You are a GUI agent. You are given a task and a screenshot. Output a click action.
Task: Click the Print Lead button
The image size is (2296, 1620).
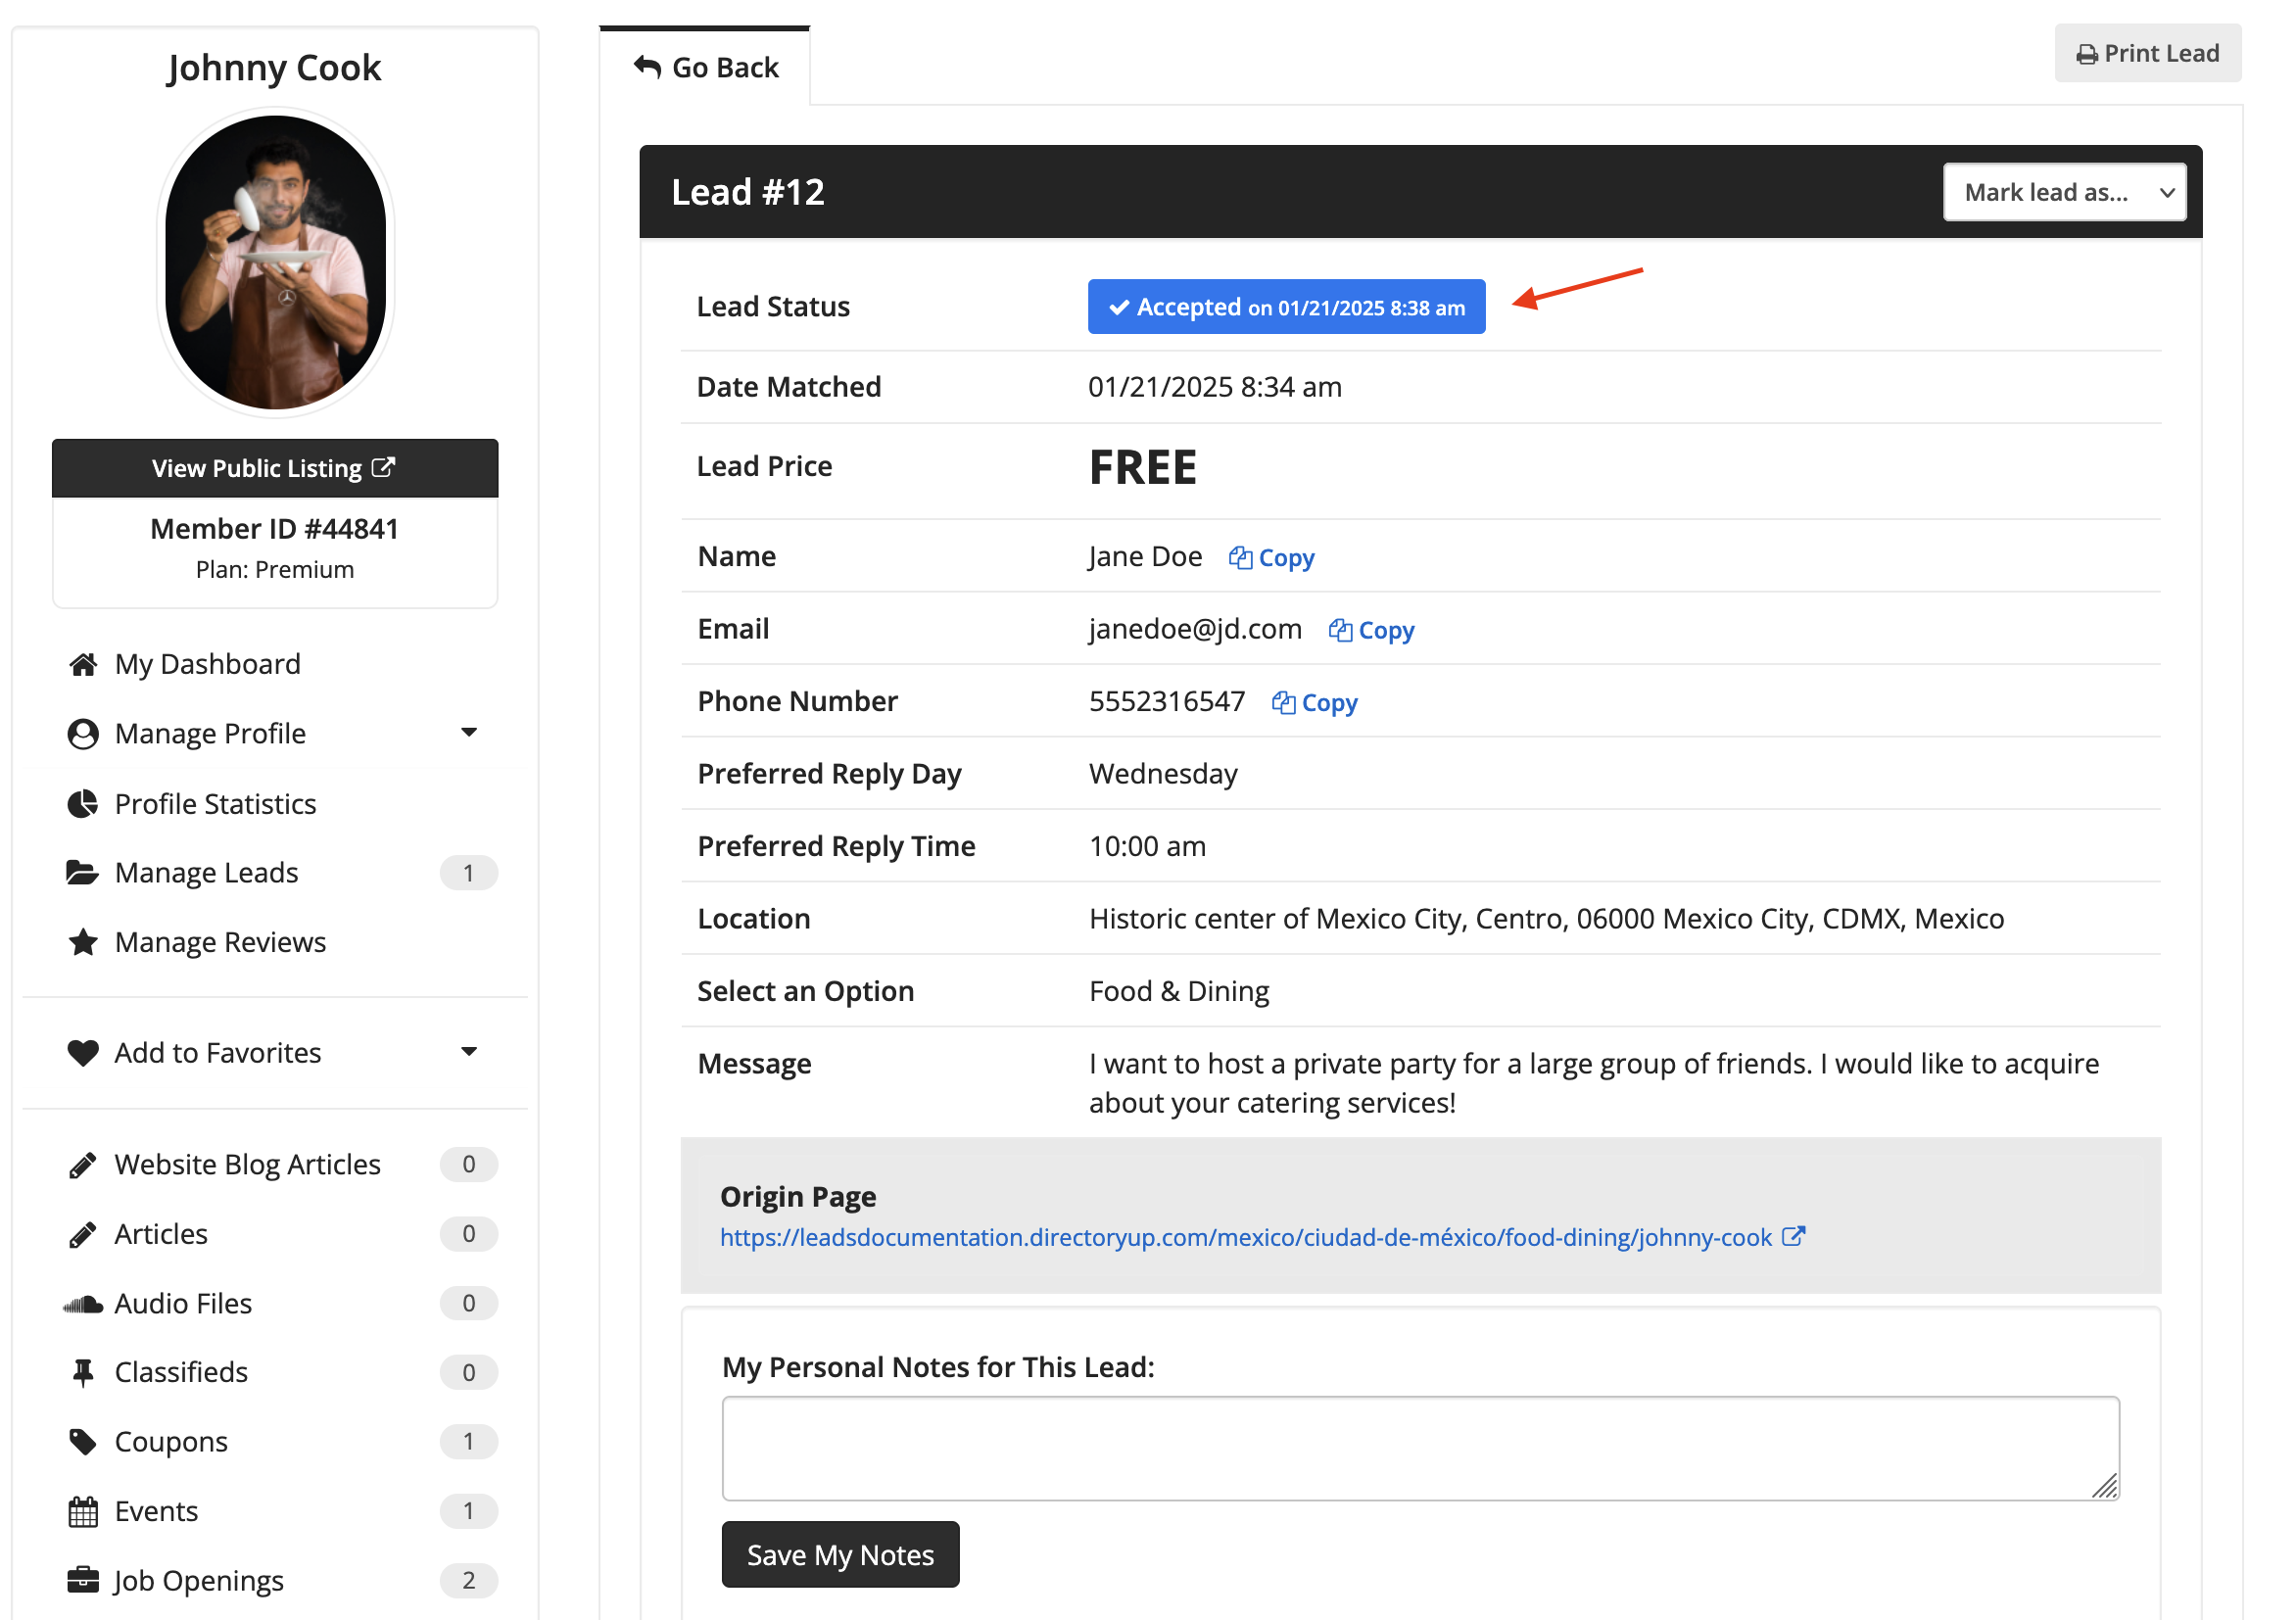coord(2147,53)
